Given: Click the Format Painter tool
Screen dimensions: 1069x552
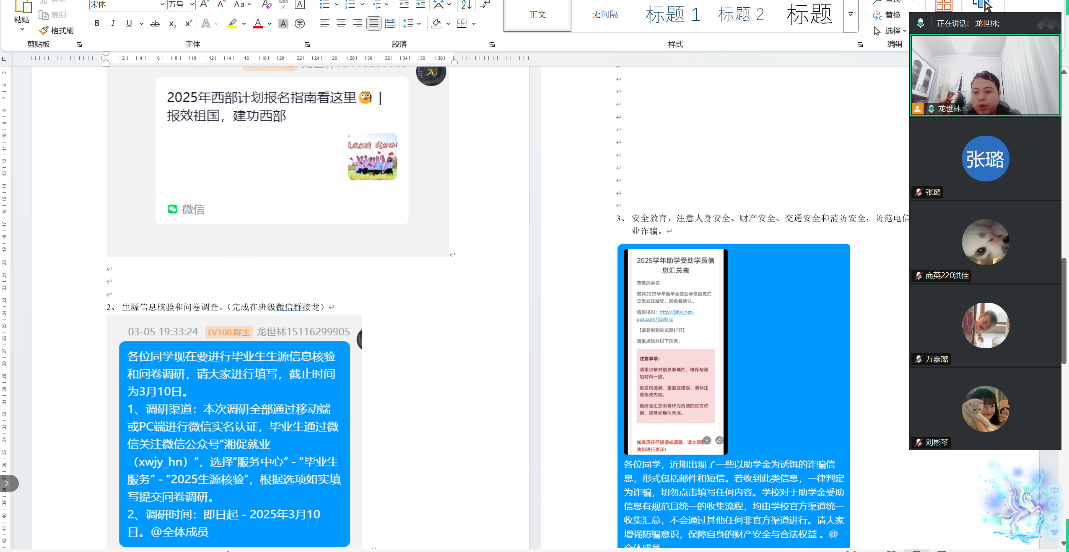Looking at the screenshot, I should pyautogui.click(x=56, y=30).
